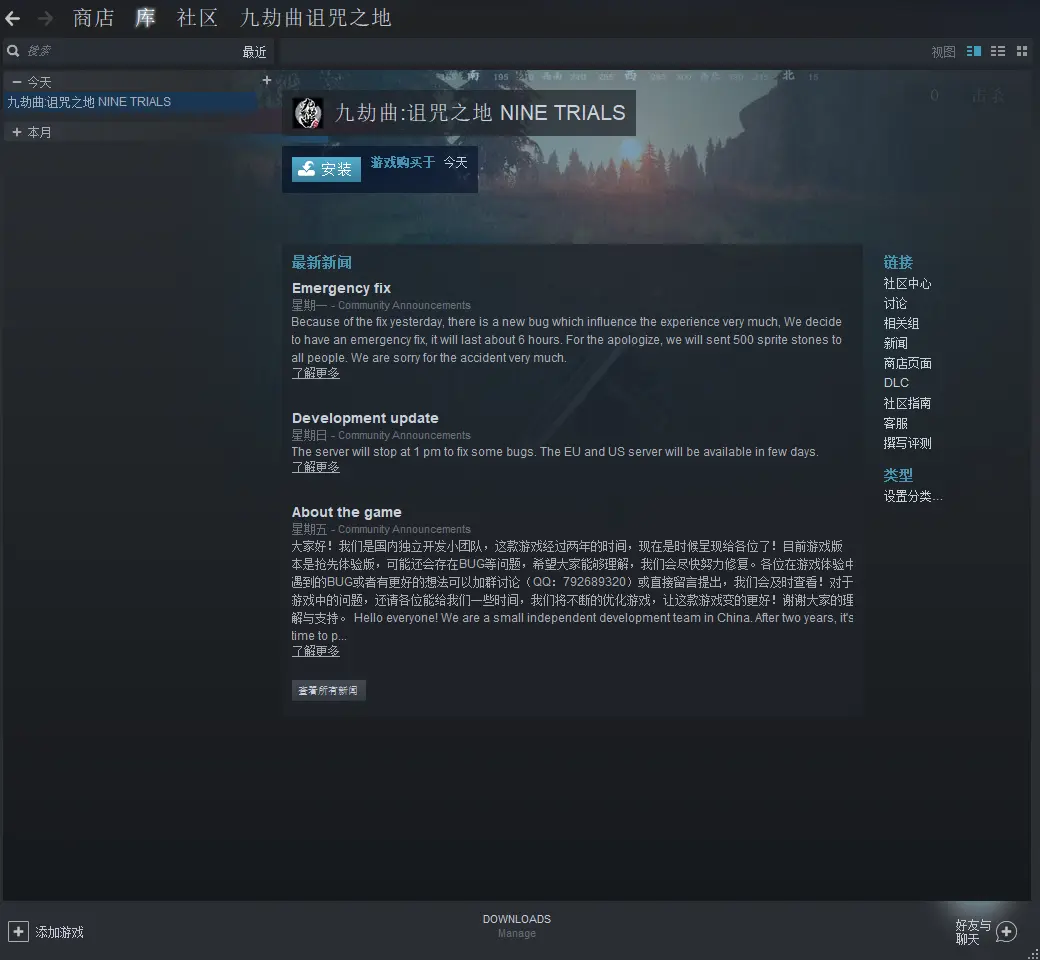Image resolution: width=1040 pixels, height=960 pixels.
Task: Click the 查看所有新闻 button
Action: 328,691
